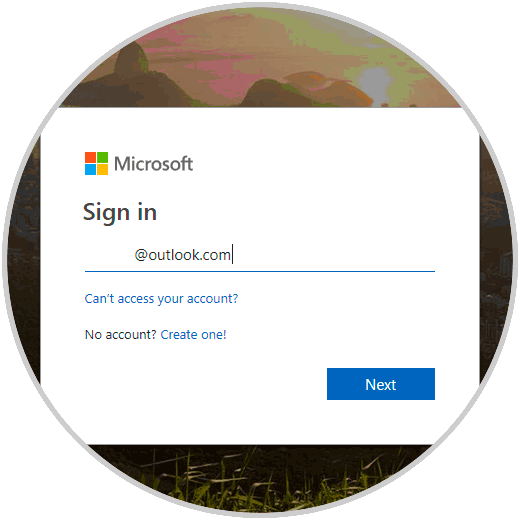Click the Sign in heading

click(x=120, y=212)
